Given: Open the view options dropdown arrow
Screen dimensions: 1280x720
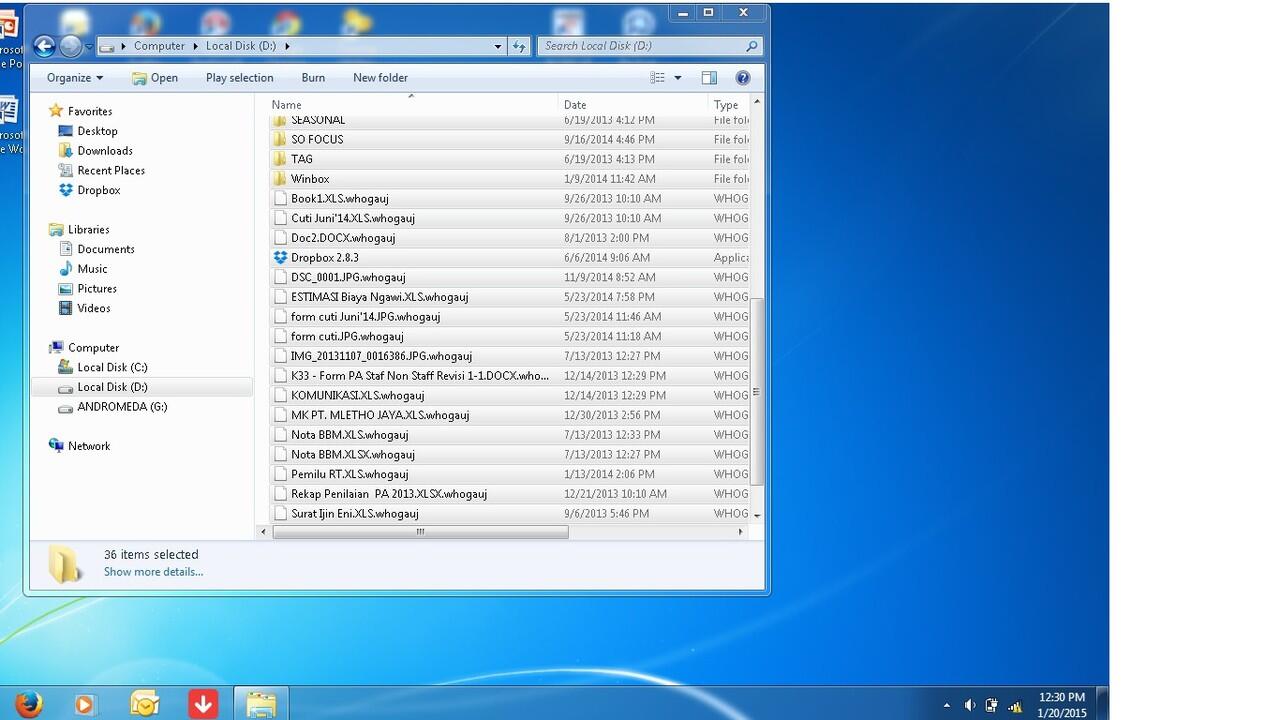Looking at the screenshot, I should (677, 78).
